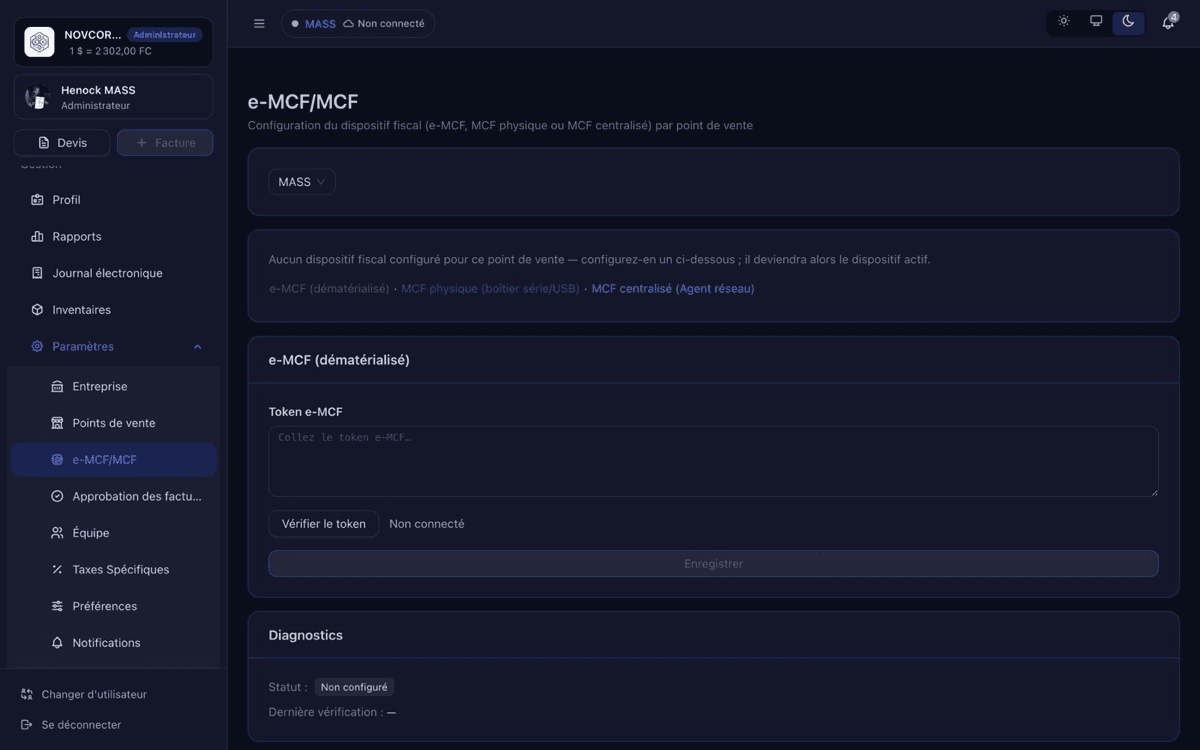
Task: Click the Journal électronique icon
Action: click(37, 273)
